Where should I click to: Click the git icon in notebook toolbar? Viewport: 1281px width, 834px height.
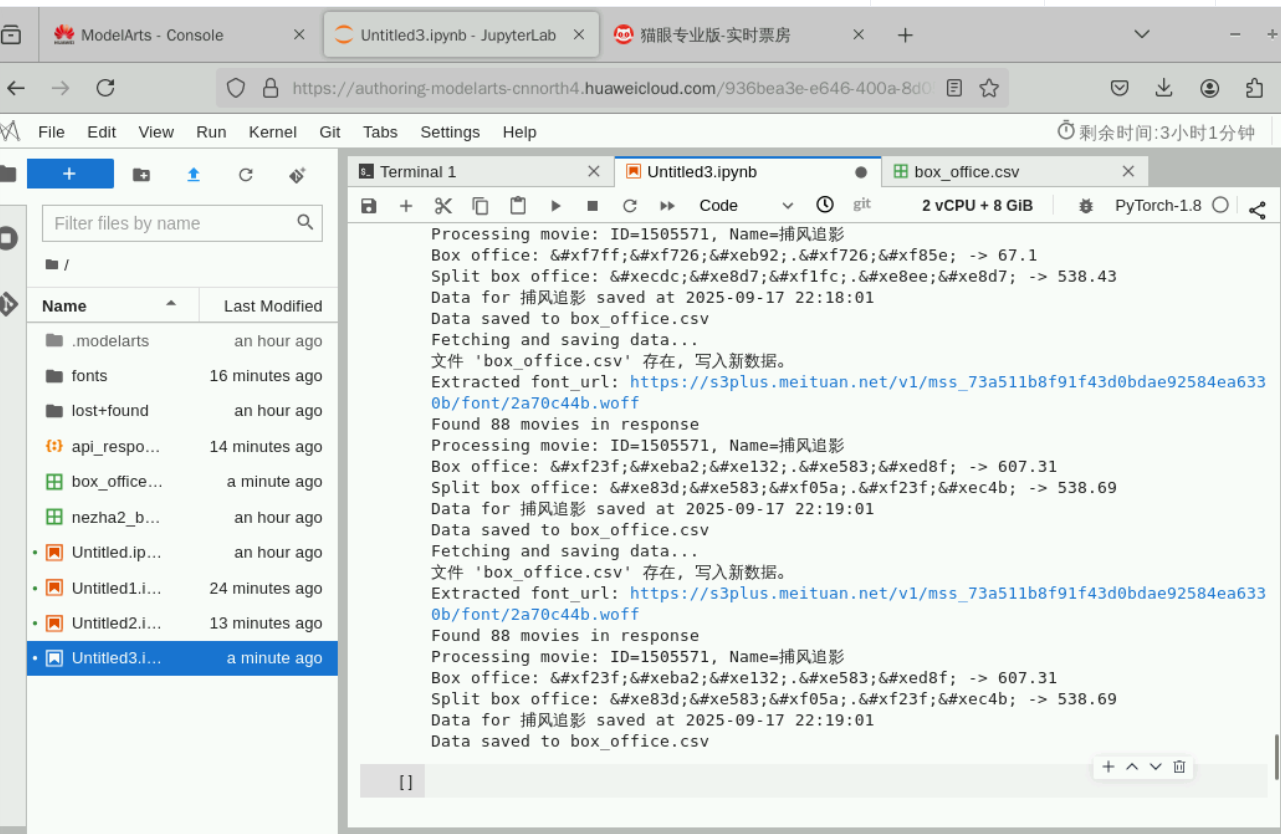[x=862, y=204]
